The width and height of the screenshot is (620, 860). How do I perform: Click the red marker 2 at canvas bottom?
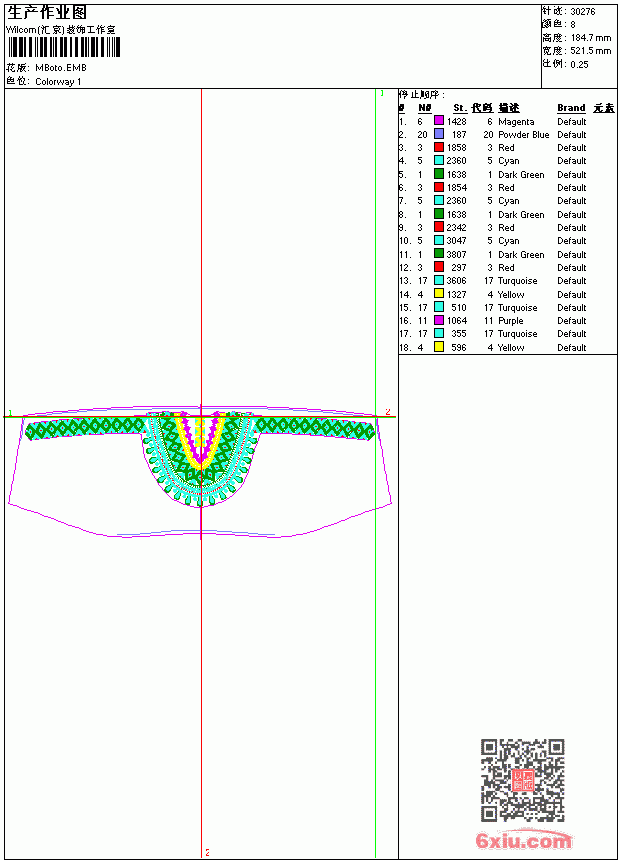click(207, 852)
